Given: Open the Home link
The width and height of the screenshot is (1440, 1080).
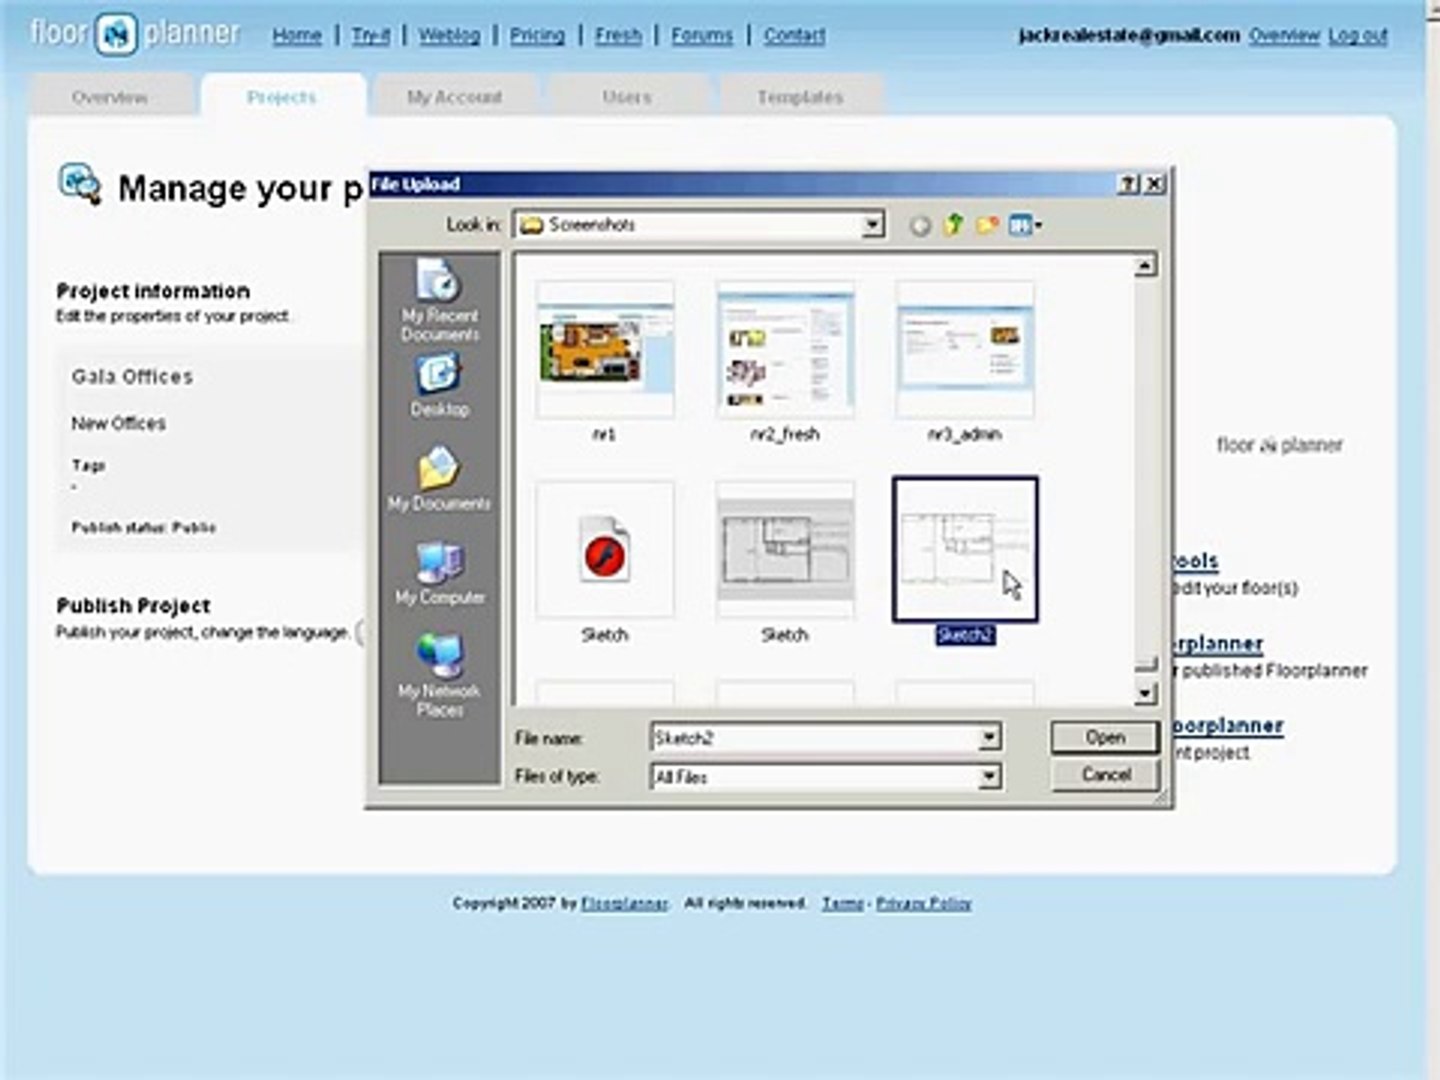Looking at the screenshot, I should coord(297,35).
